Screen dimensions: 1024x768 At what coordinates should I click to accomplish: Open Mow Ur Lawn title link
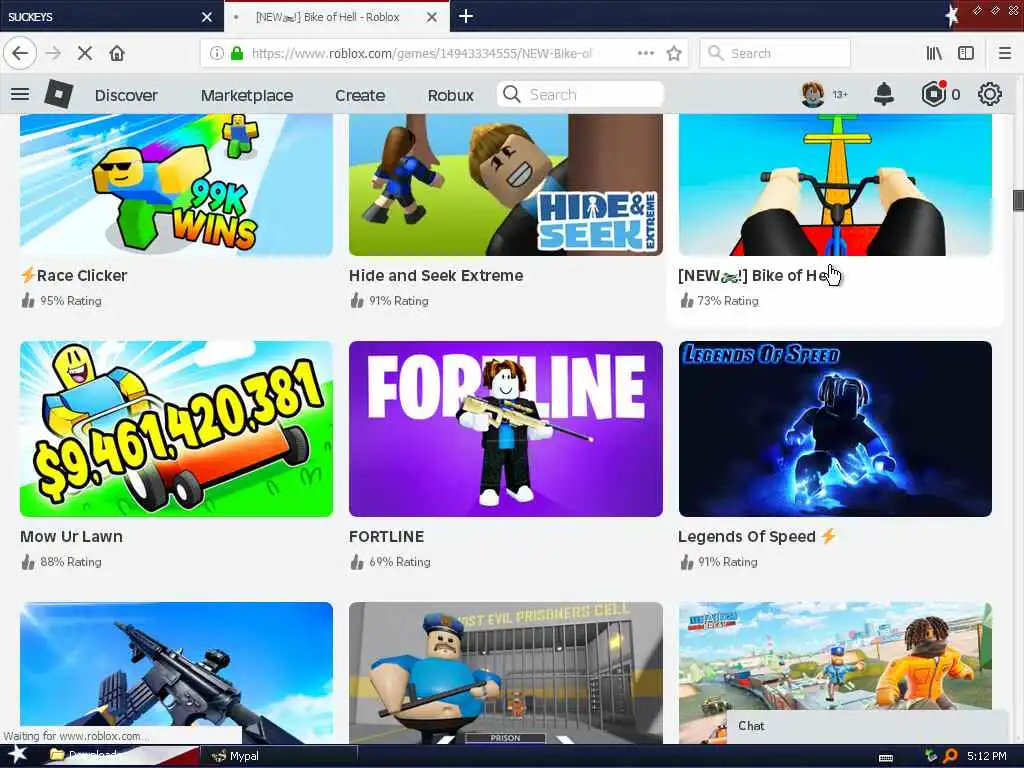[71, 537]
